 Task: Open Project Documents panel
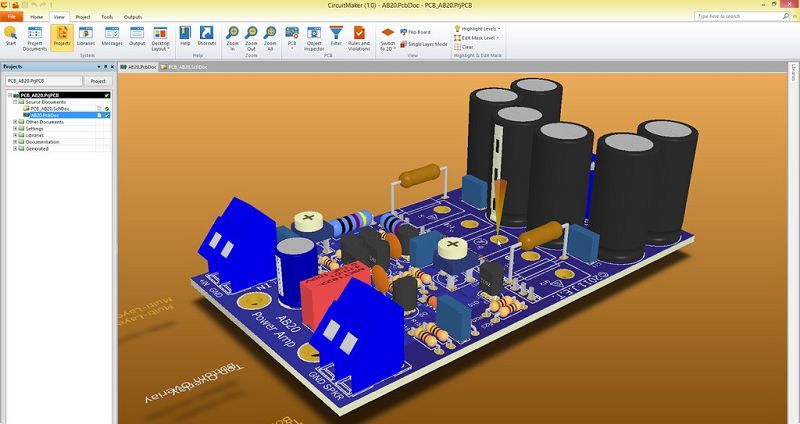click(x=35, y=38)
